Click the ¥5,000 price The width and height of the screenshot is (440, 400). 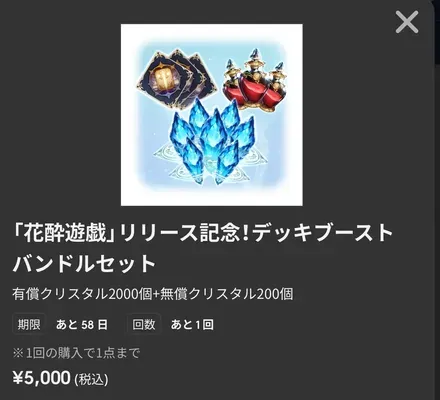pos(41,378)
